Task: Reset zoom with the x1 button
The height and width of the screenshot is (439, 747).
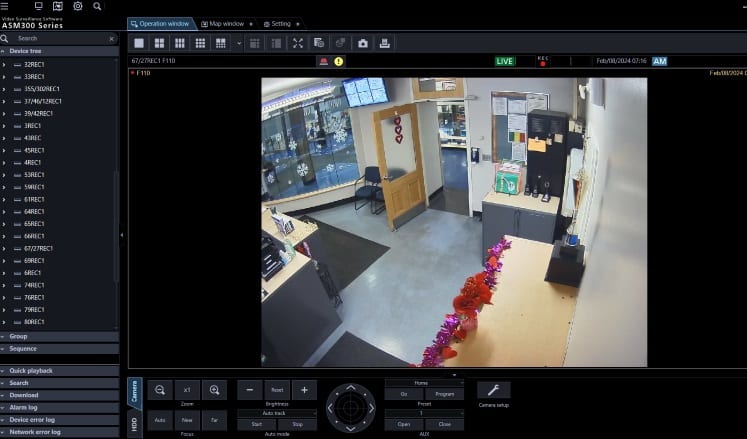Action: click(187, 390)
